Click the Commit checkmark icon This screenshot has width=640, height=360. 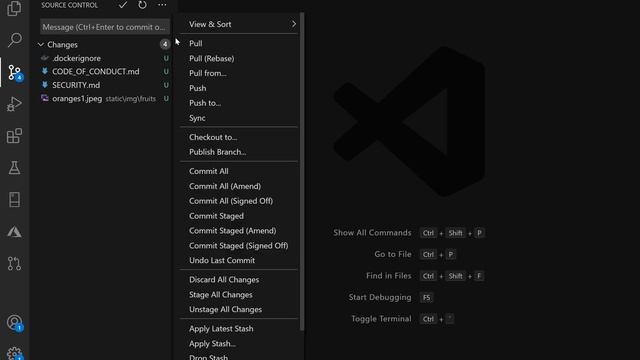click(x=122, y=5)
